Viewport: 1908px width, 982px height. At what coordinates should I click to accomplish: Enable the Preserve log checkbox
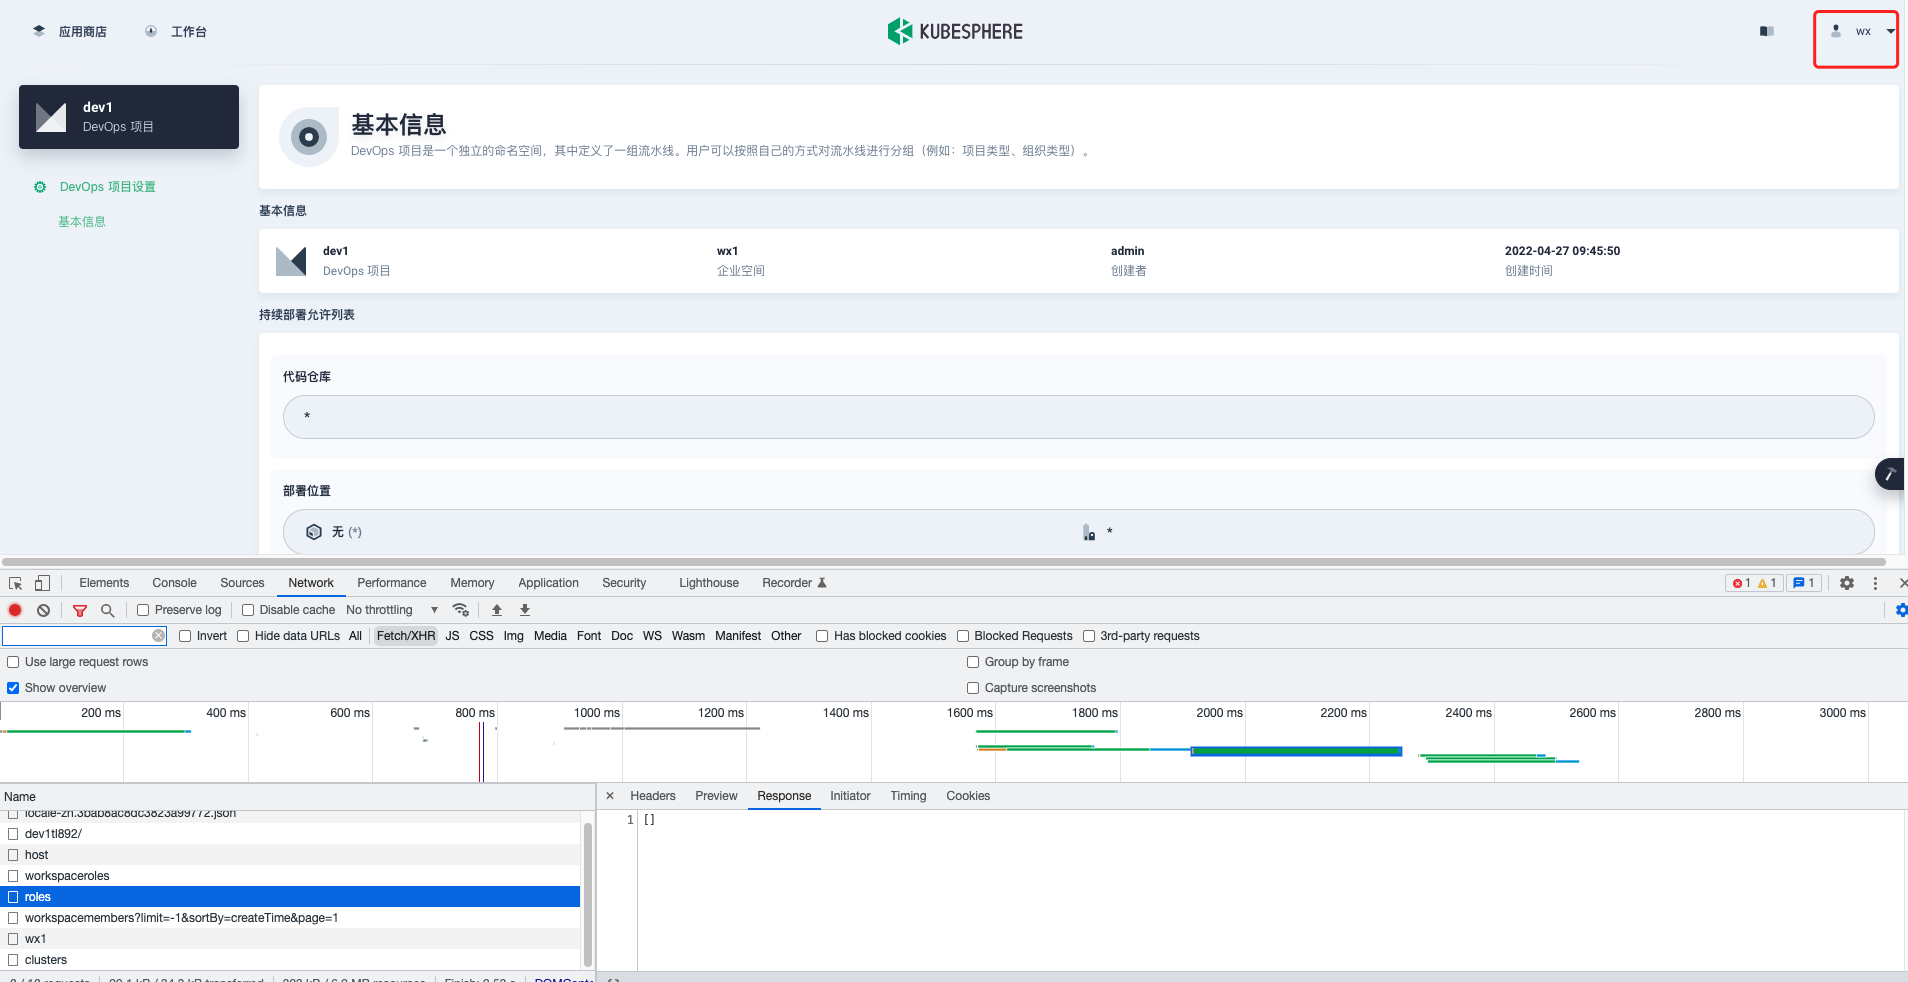144,610
